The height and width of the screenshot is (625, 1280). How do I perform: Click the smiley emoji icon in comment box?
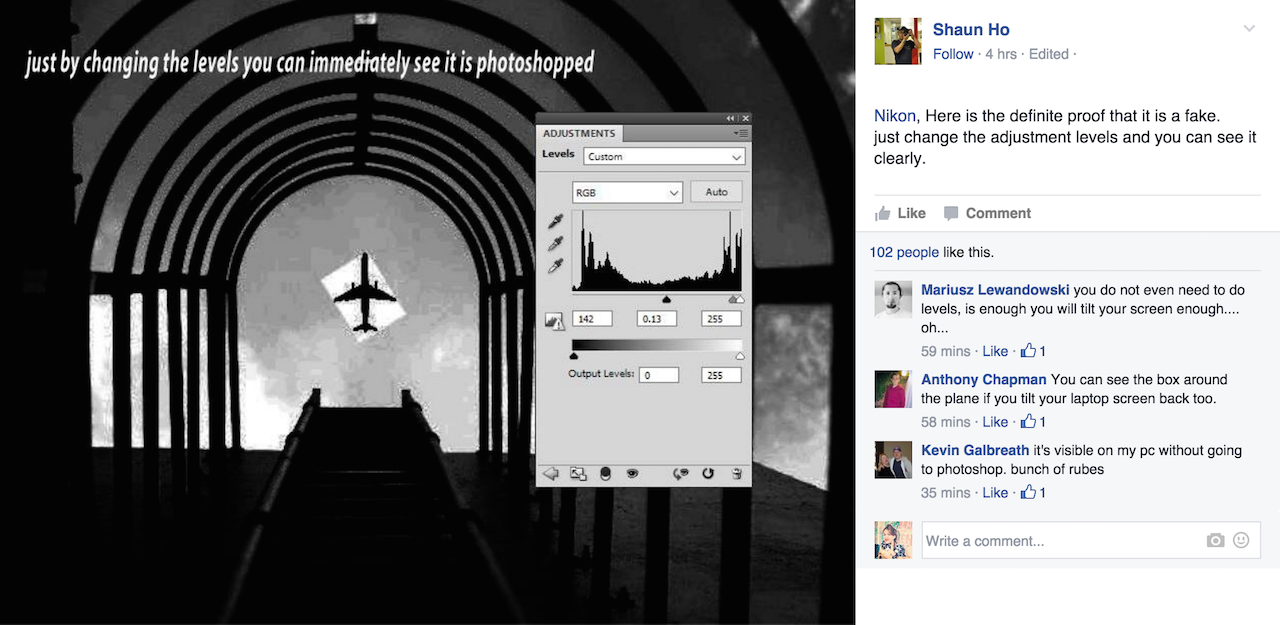coord(1241,540)
